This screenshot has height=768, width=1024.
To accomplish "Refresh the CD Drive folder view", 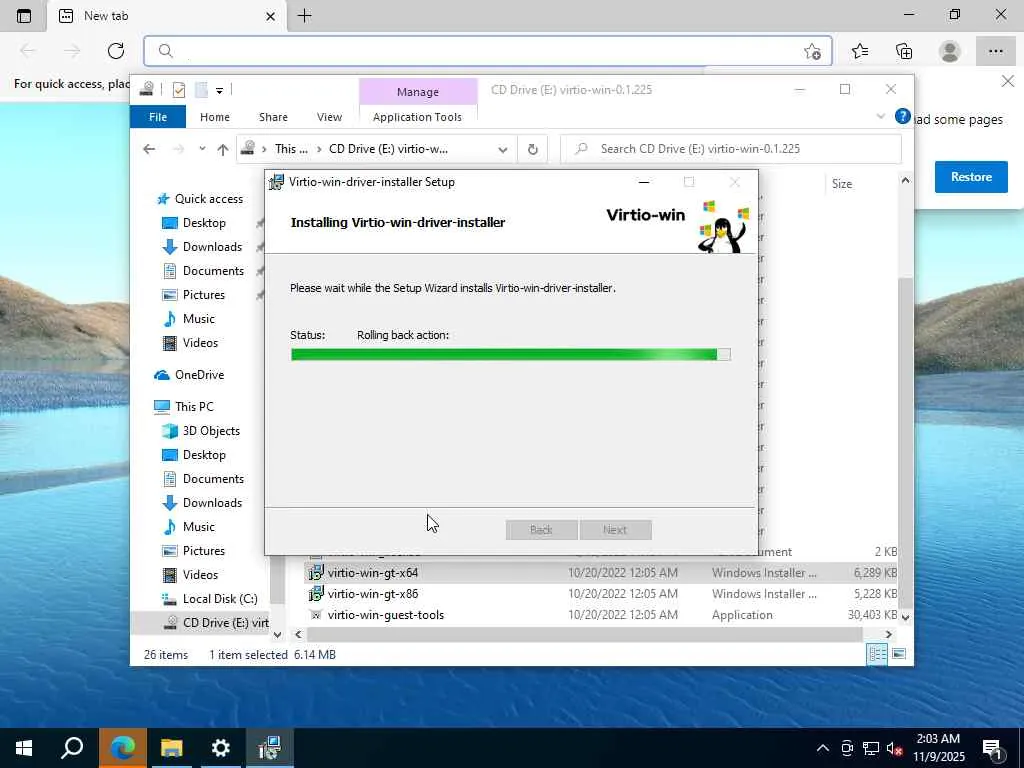I will coord(532,149).
